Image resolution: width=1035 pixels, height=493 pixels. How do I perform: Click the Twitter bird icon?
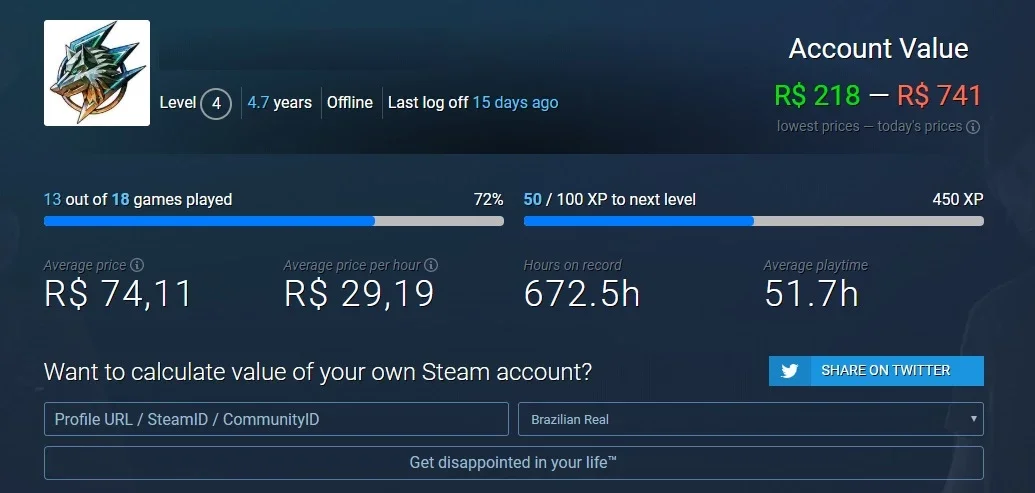[789, 371]
